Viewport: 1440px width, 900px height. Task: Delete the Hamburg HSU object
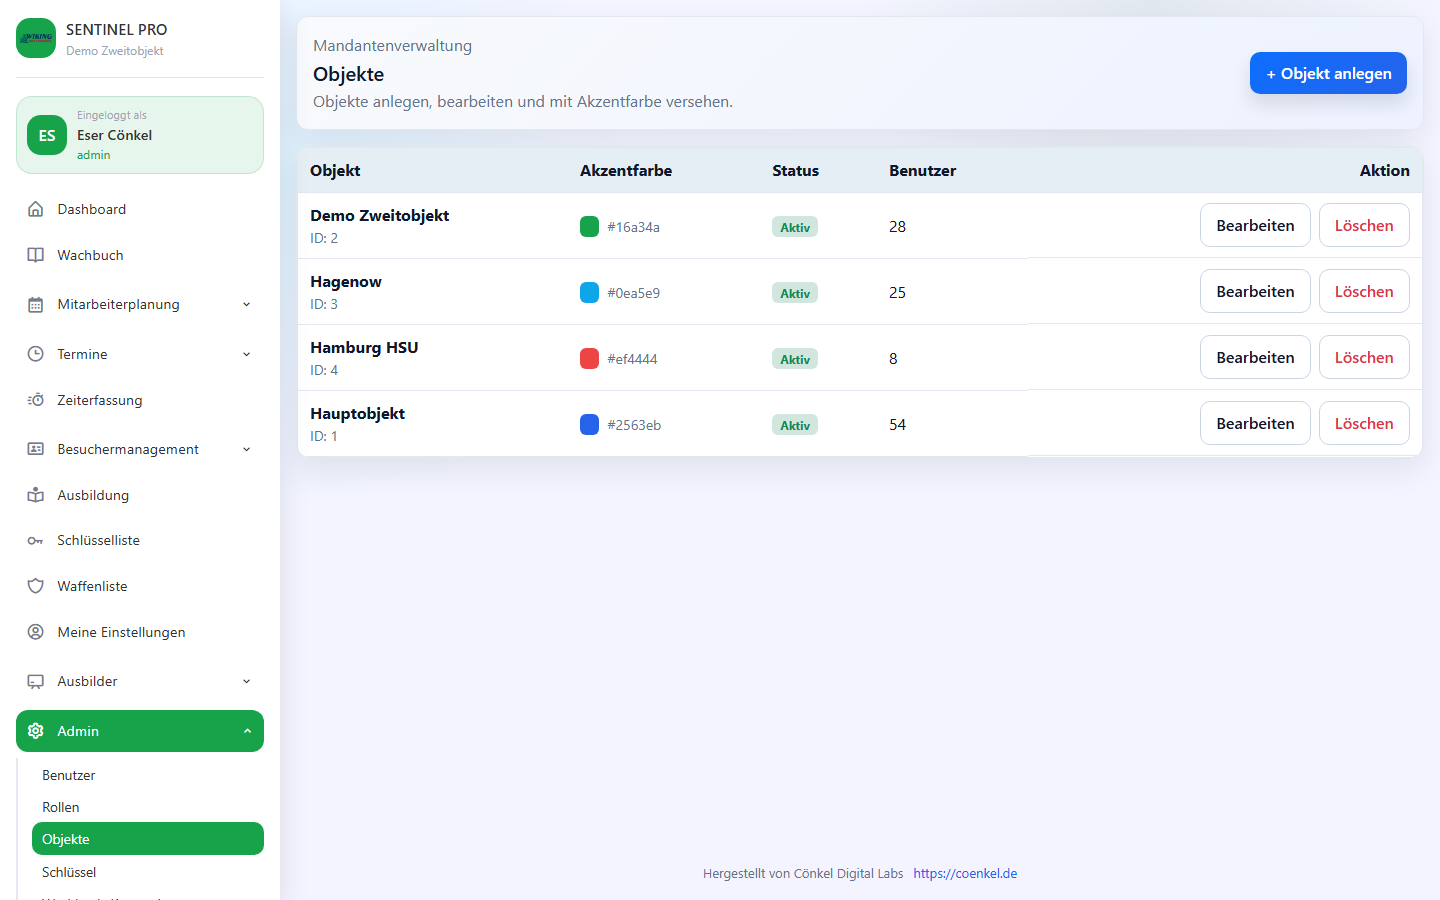tap(1364, 358)
